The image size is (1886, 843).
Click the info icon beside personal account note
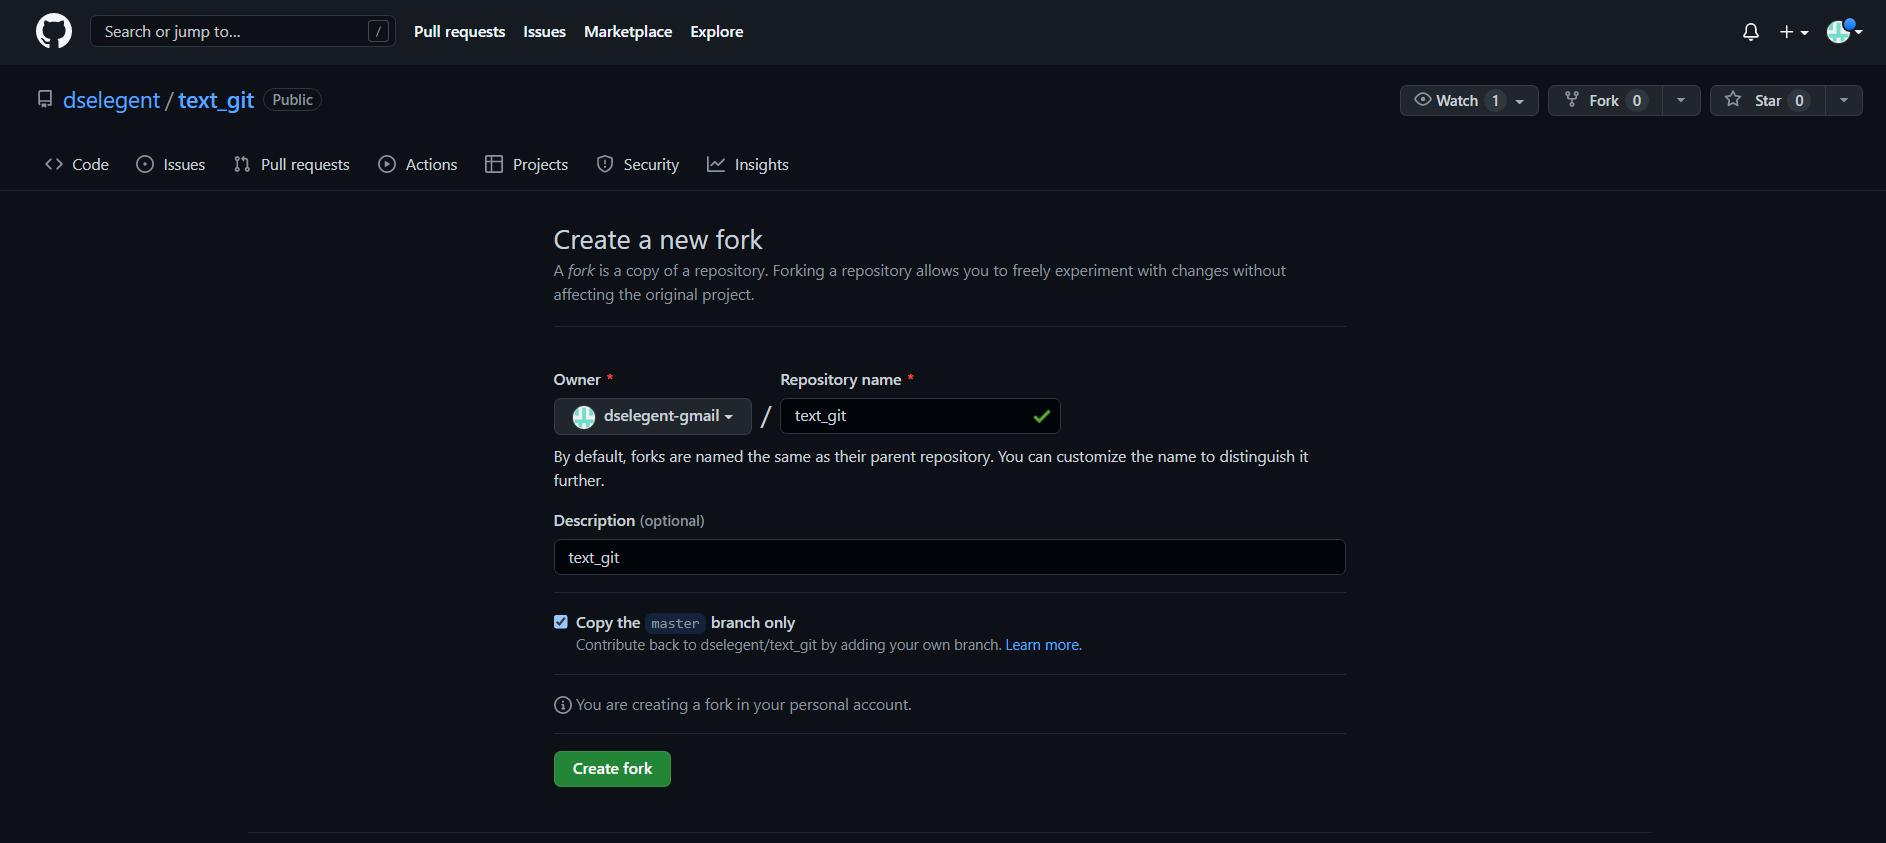[563, 705]
